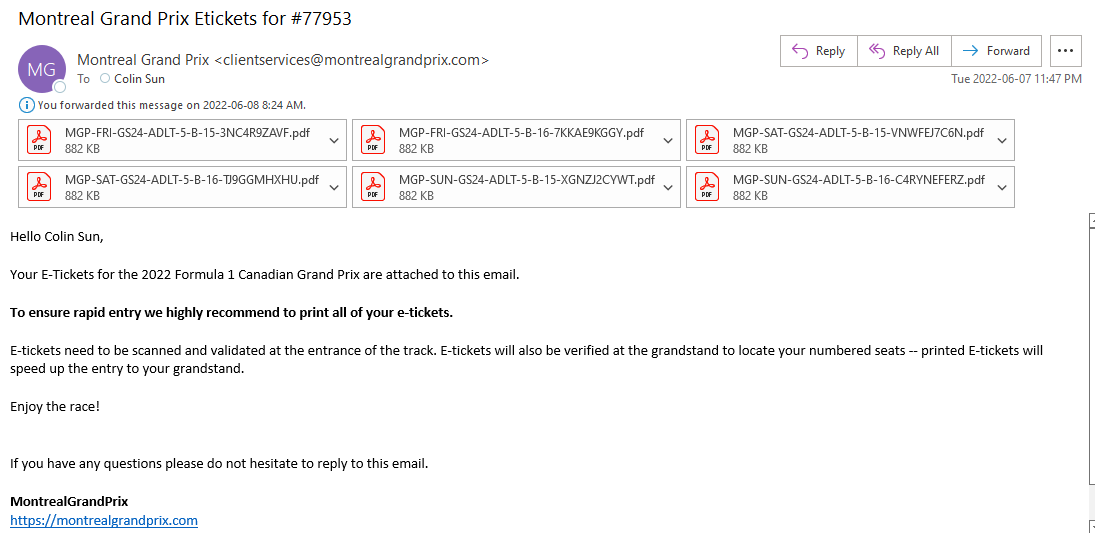
Task: Open the MGP-SUN-GS24-ADLT-5-B-15 PDF attachment icon
Action: point(372,187)
